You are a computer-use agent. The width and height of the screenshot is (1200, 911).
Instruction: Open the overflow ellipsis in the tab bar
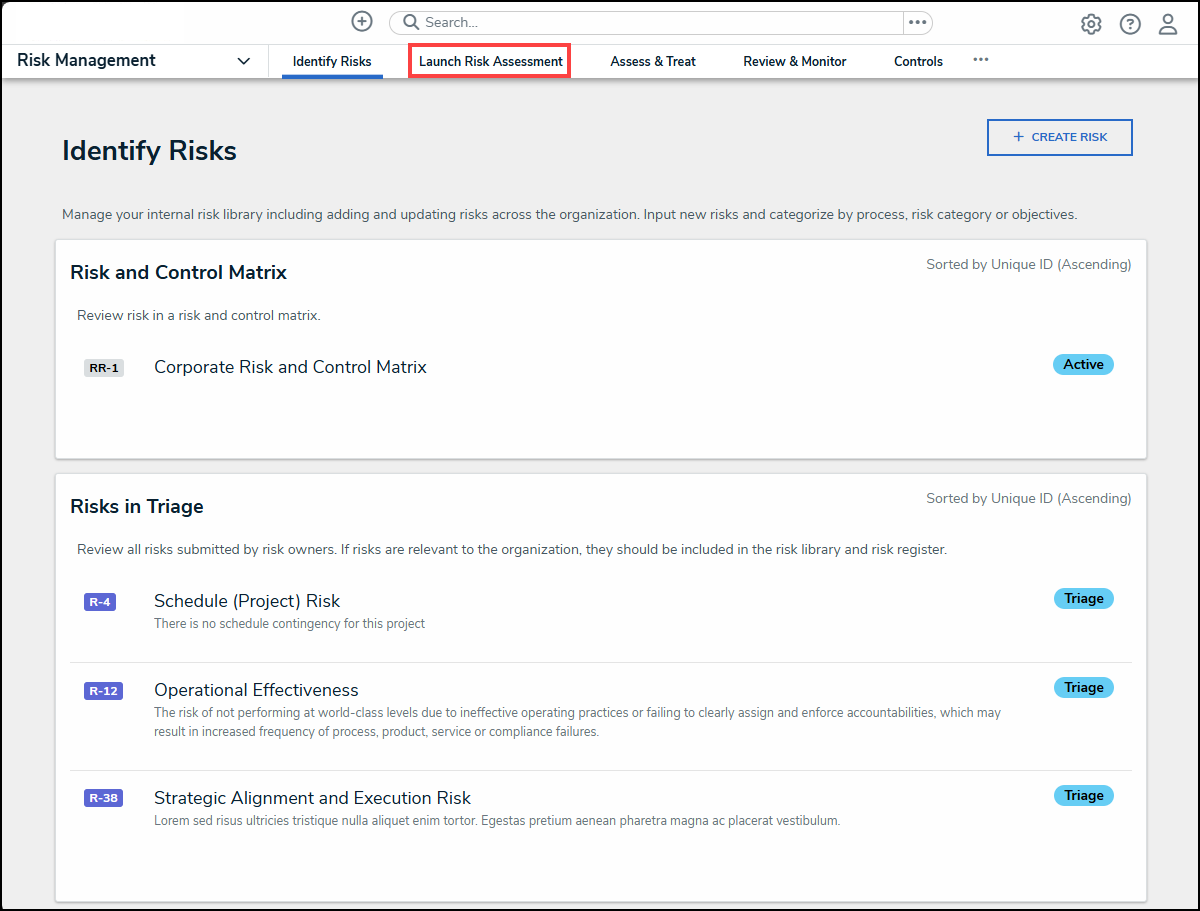[x=980, y=60]
